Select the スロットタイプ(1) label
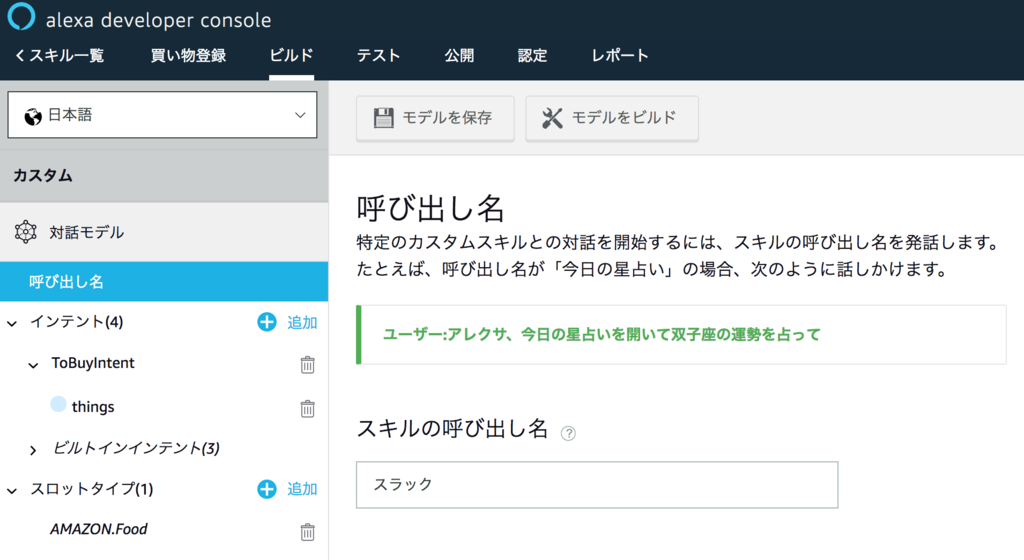Image resolution: width=1024 pixels, height=560 pixels. 91,489
